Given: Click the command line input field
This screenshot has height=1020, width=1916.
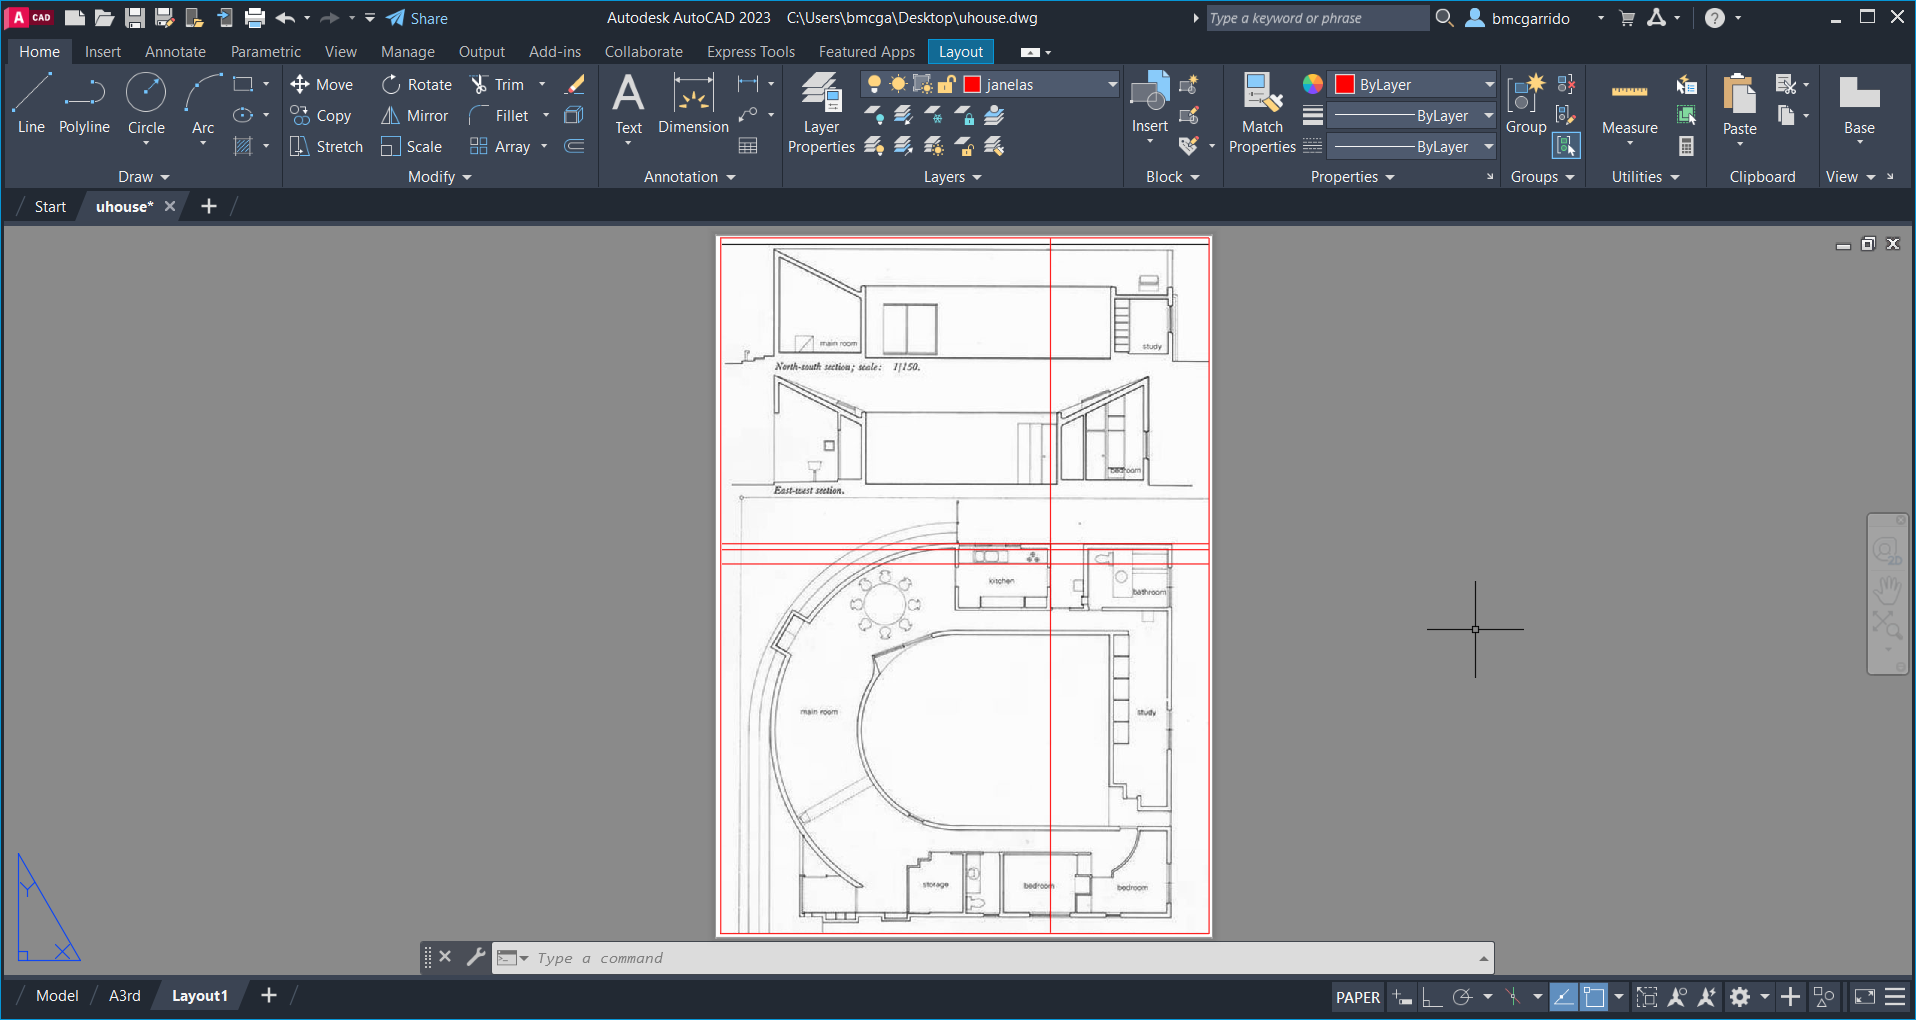Looking at the screenshot, I should (x=1000, y=958).
